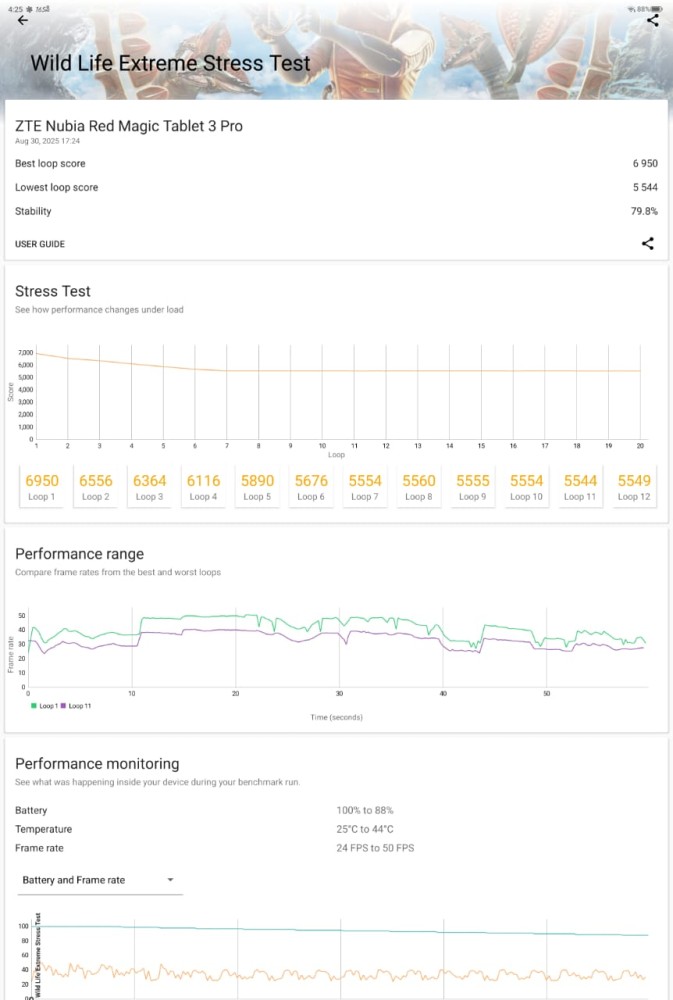Image resolution: width=673 pixels, height=1000 pixels.
Task: Open the Battery and Frame rate dropdown
Action: click(x=99, y=880)
